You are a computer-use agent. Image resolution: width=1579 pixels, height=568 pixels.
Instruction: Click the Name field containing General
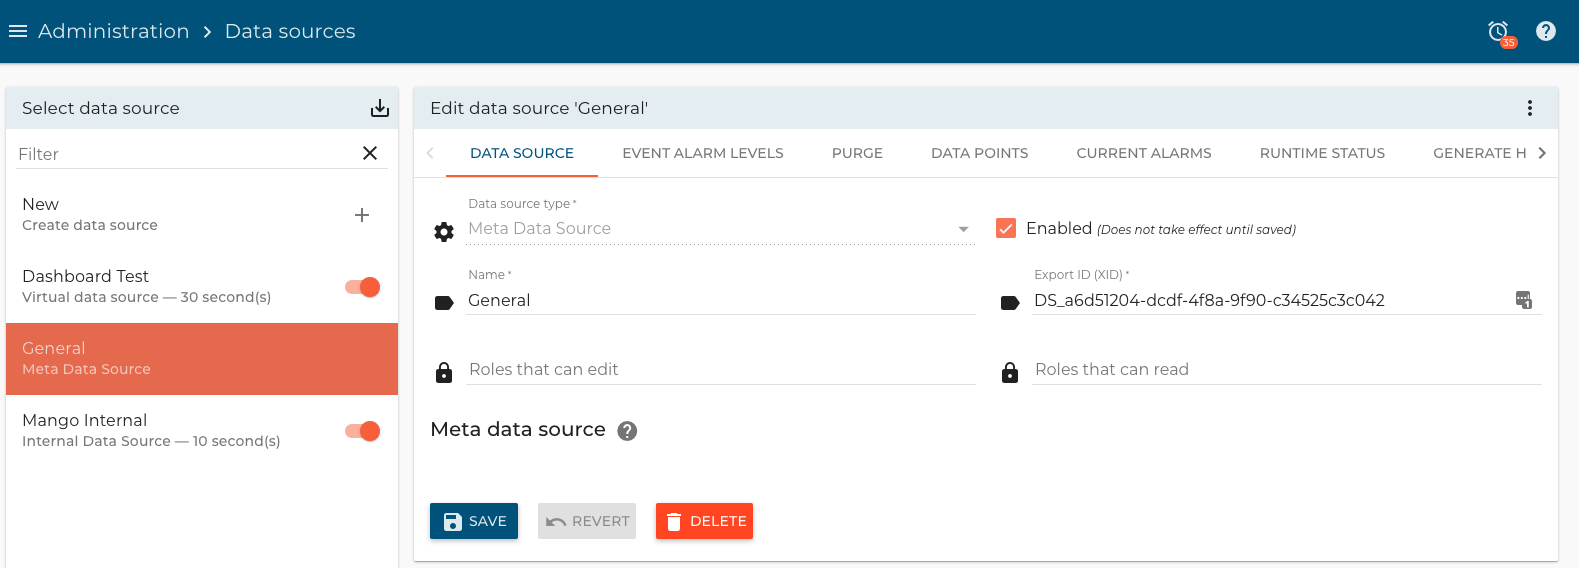[x=720, y=300]
